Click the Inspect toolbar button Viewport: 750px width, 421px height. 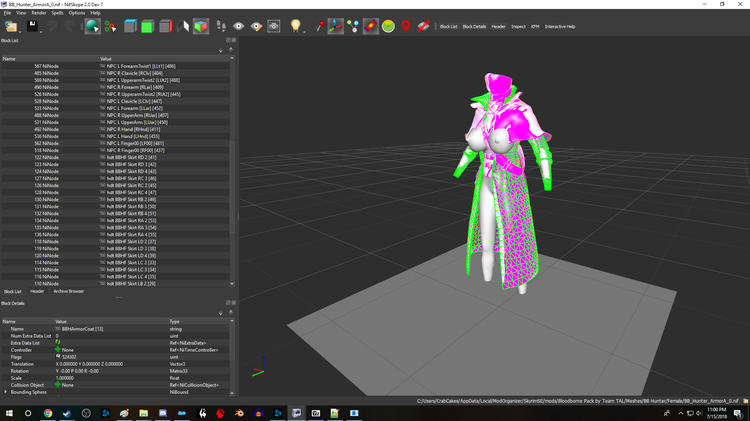coord(518,26)
